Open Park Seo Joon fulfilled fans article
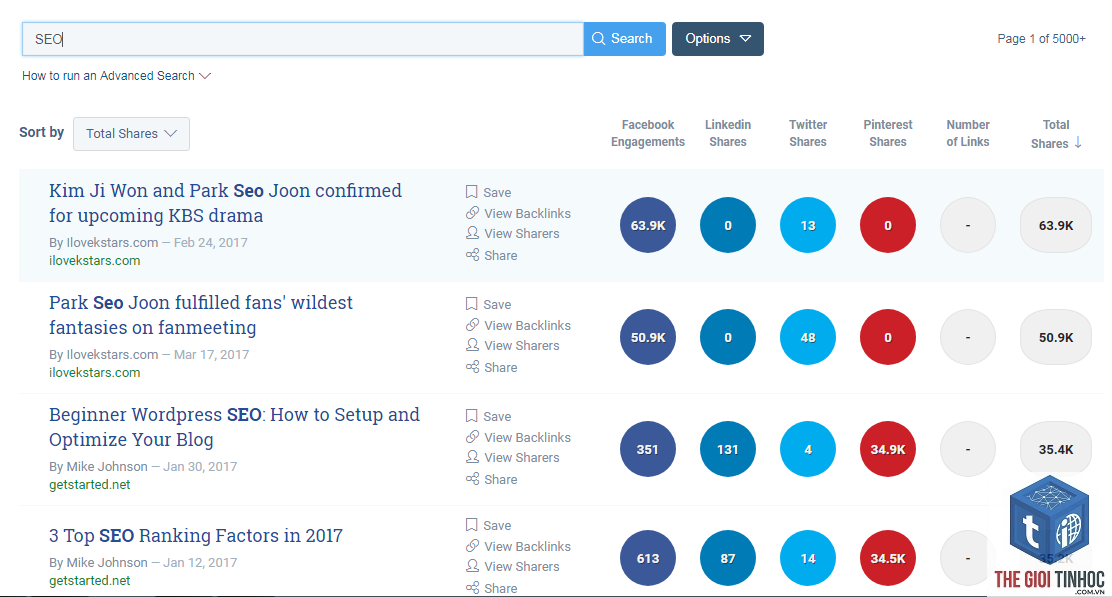This screenshot has height=597, width=1112. [201, 315]
